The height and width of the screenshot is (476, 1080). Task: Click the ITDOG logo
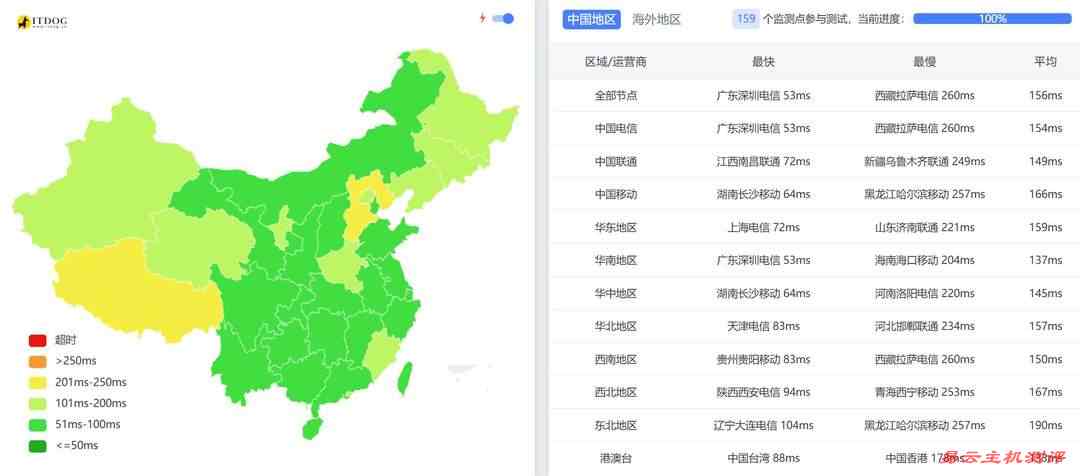42,23
